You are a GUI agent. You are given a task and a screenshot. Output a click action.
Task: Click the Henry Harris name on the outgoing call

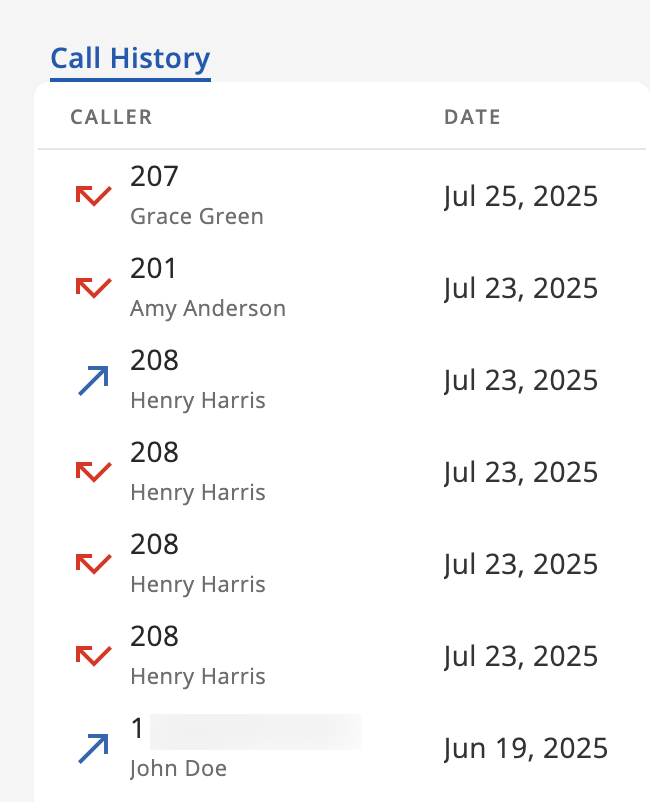tap(198, 400)
